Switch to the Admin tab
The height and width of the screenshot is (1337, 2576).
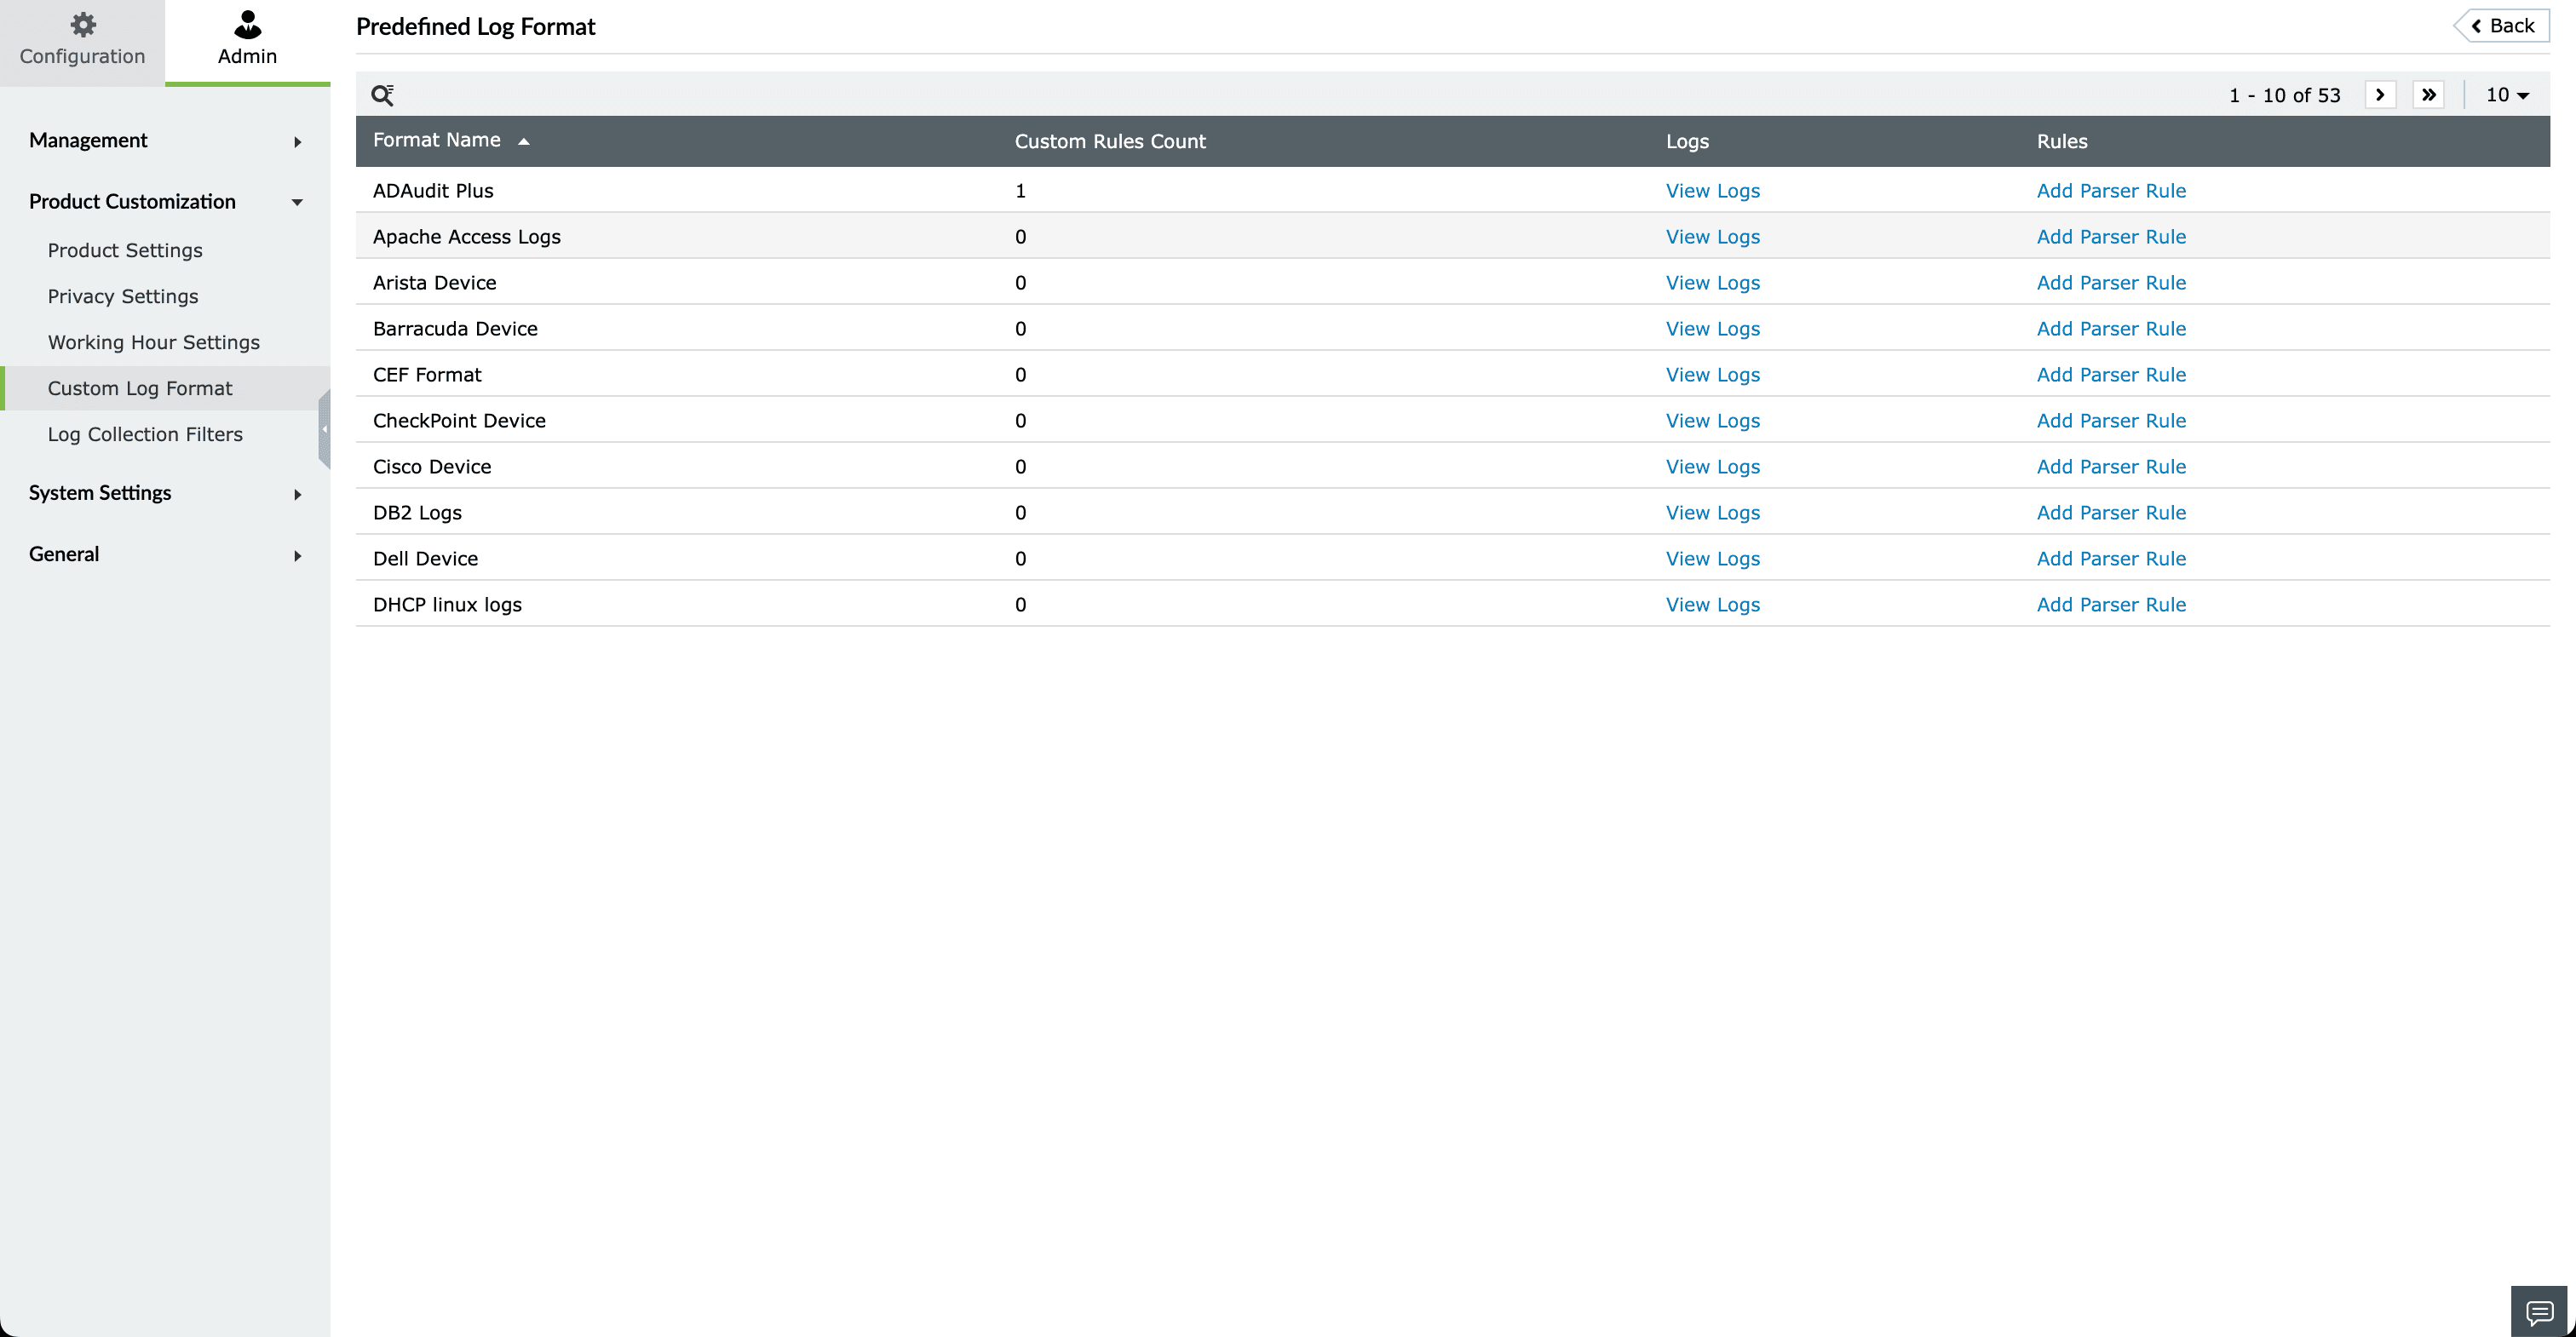pos(247,40)
